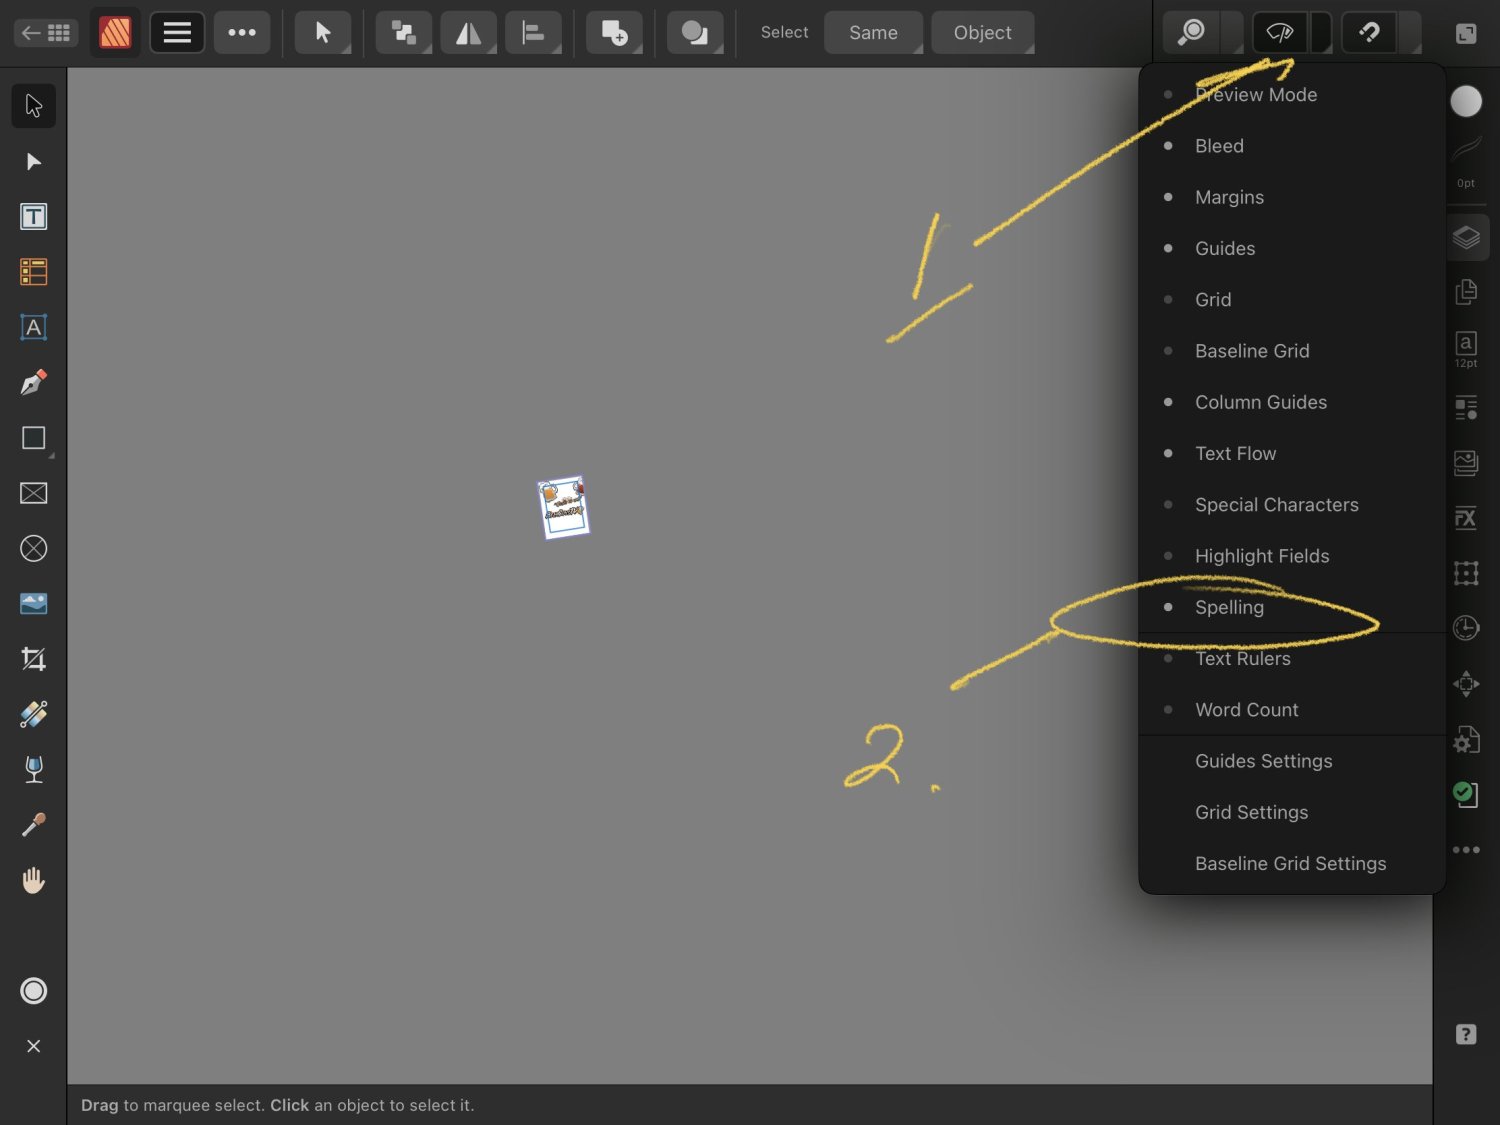Click the zoom magnifier icon
The height and width of the screenshot is (1125, 1500).
coord(1191,33)
